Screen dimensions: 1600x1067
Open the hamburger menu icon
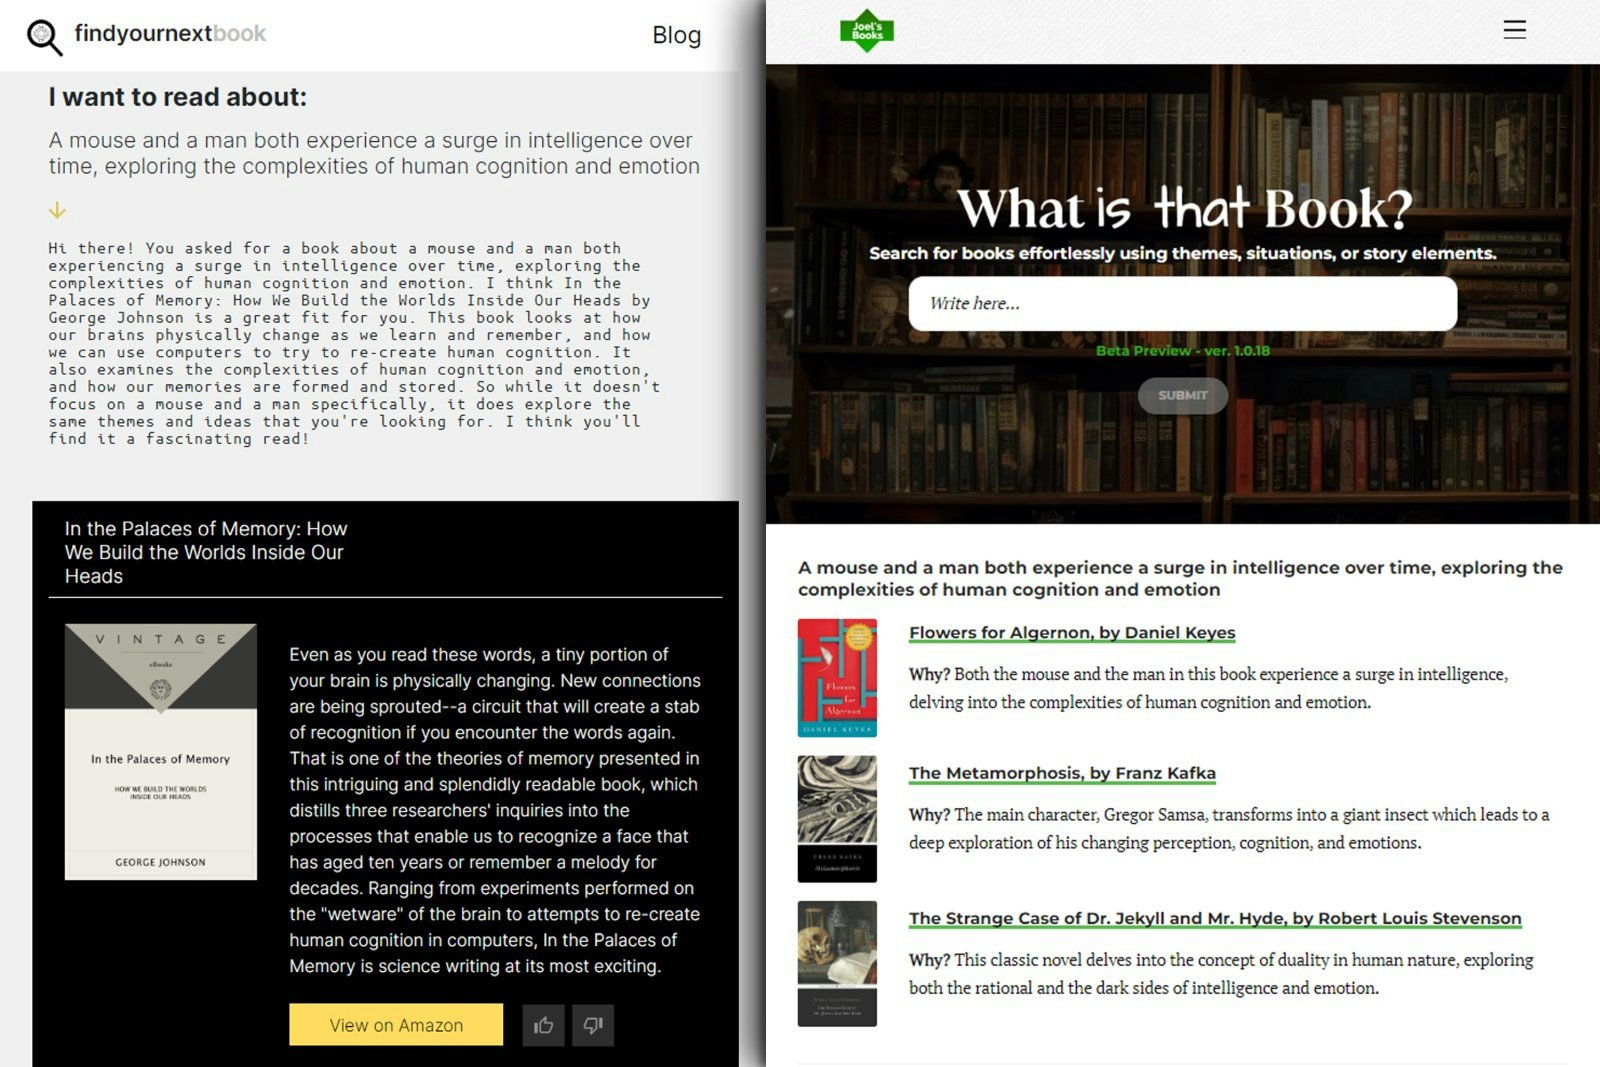tap(1514, 29)
